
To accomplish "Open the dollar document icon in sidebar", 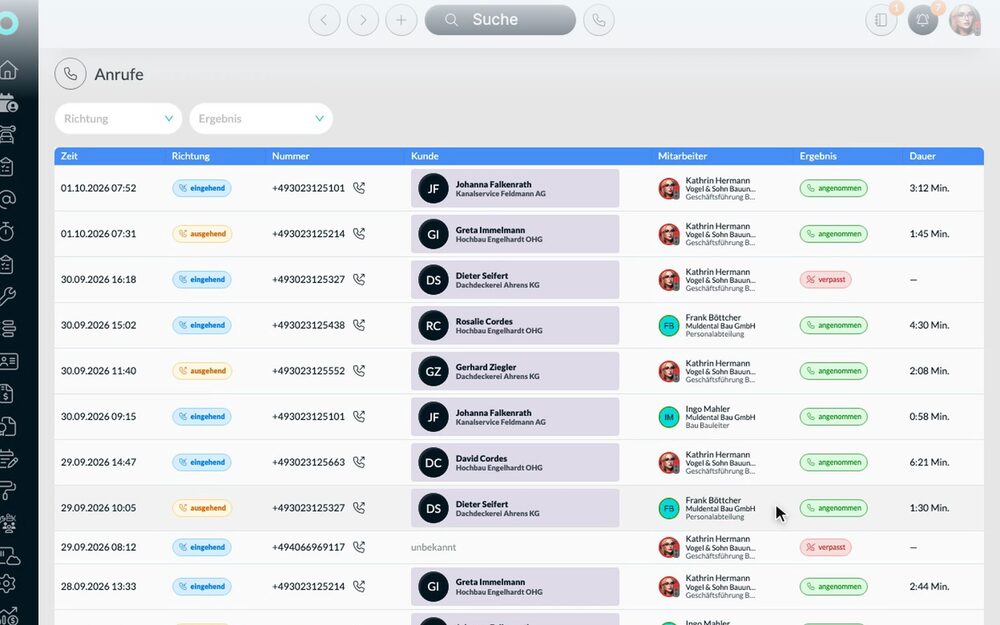I will 7,393.
